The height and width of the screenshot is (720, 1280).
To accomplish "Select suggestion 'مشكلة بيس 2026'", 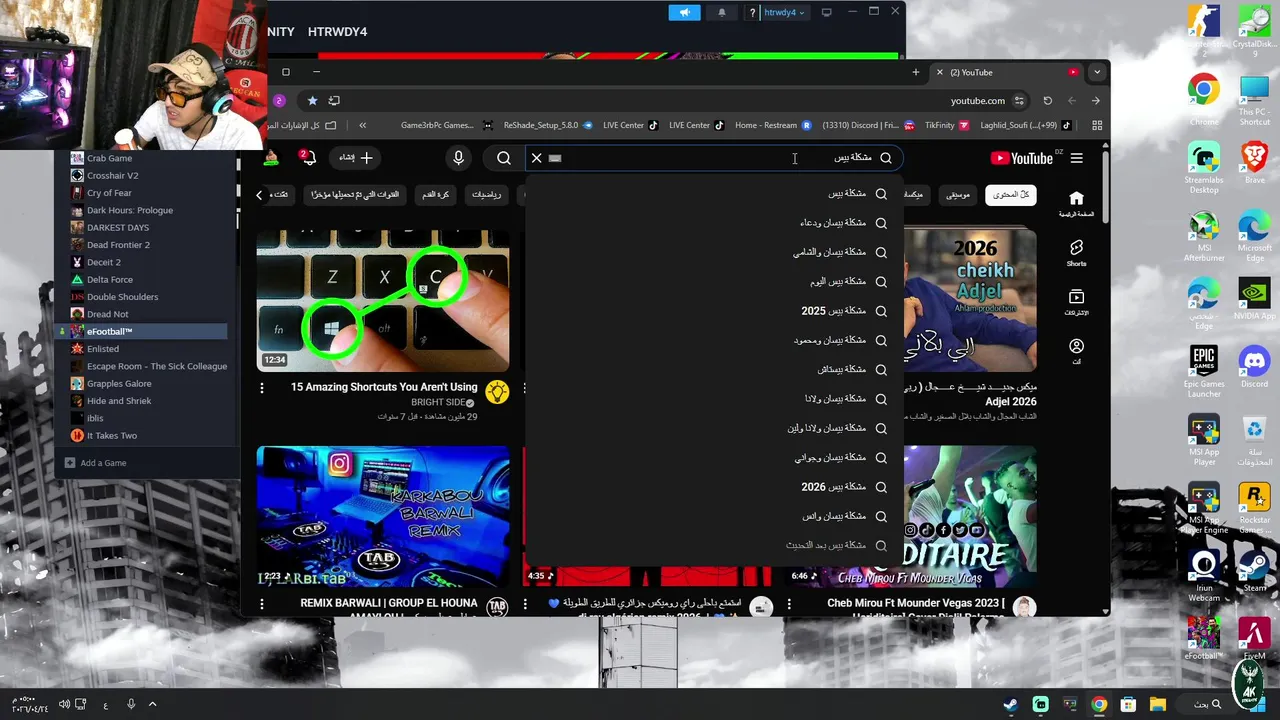I will (714, 487).
